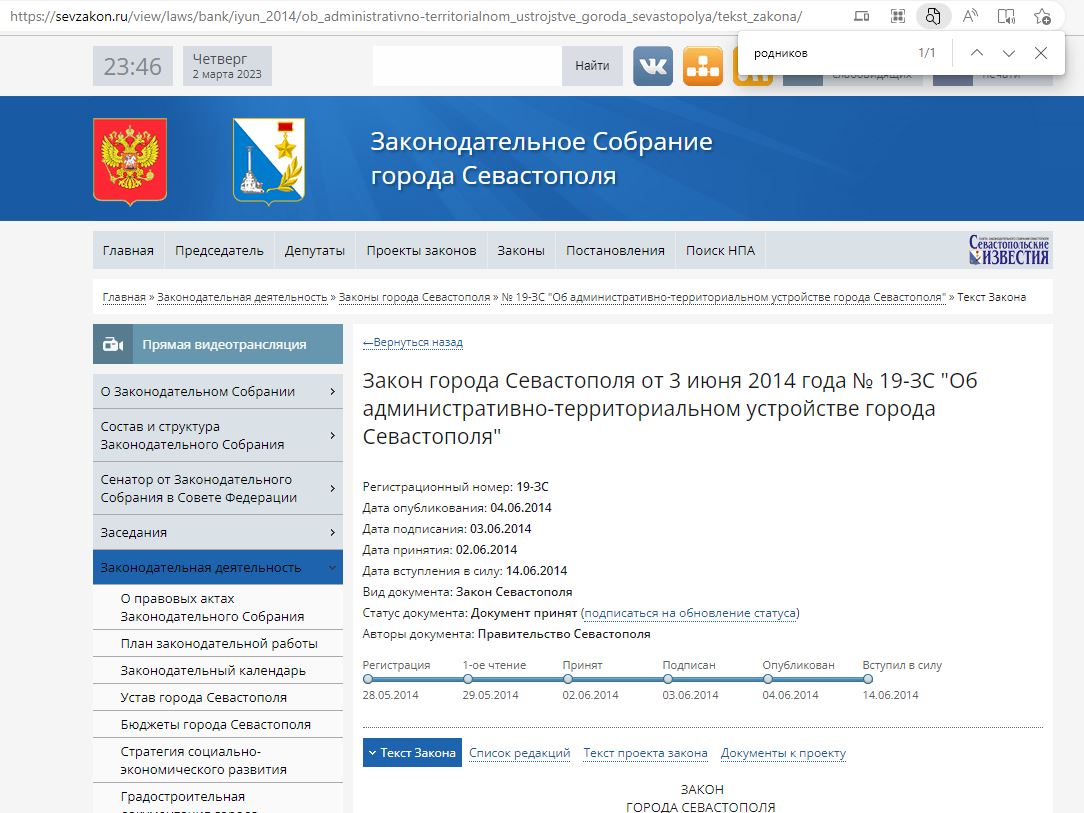
Task: Click the video camera icon for live broadcast
Action: click(112, 343)
